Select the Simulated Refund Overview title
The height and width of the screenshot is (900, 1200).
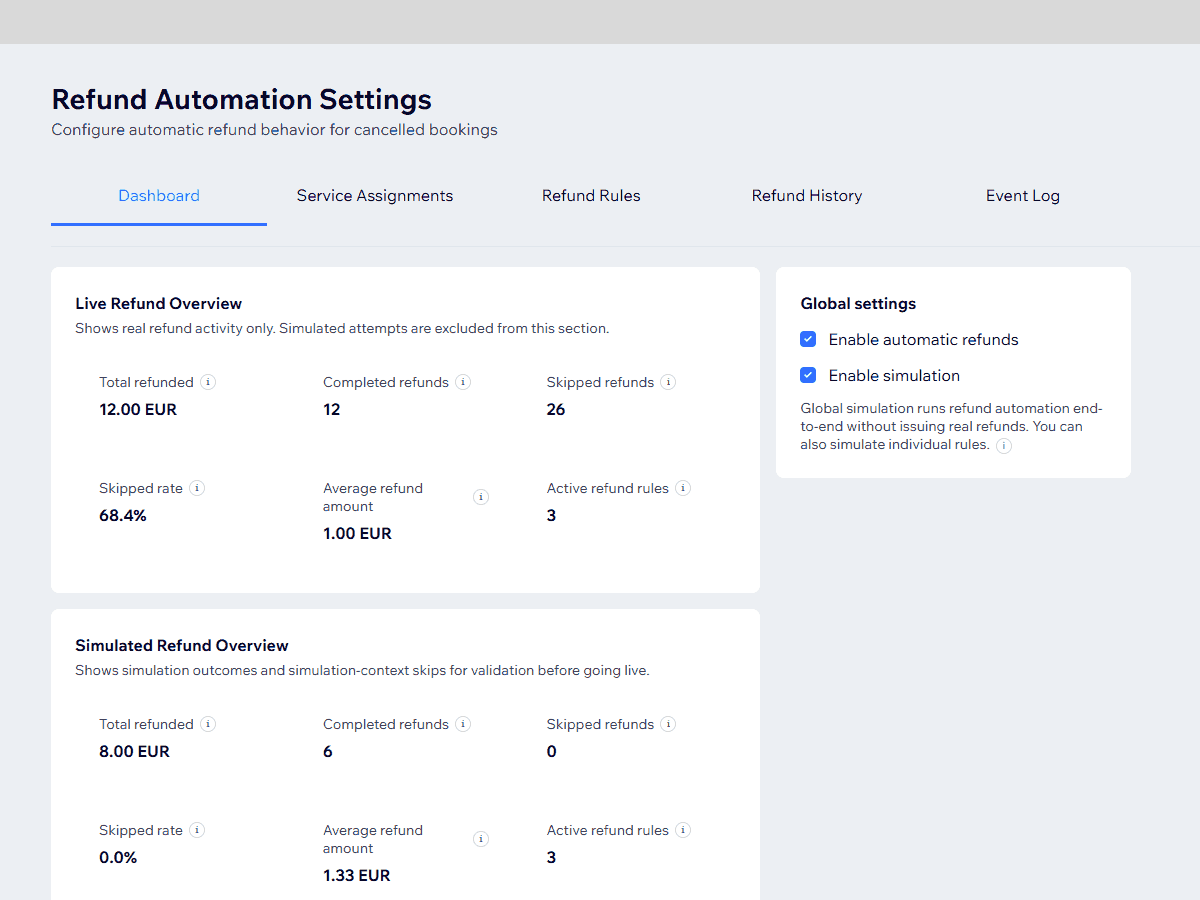click(x=182, y=646)
